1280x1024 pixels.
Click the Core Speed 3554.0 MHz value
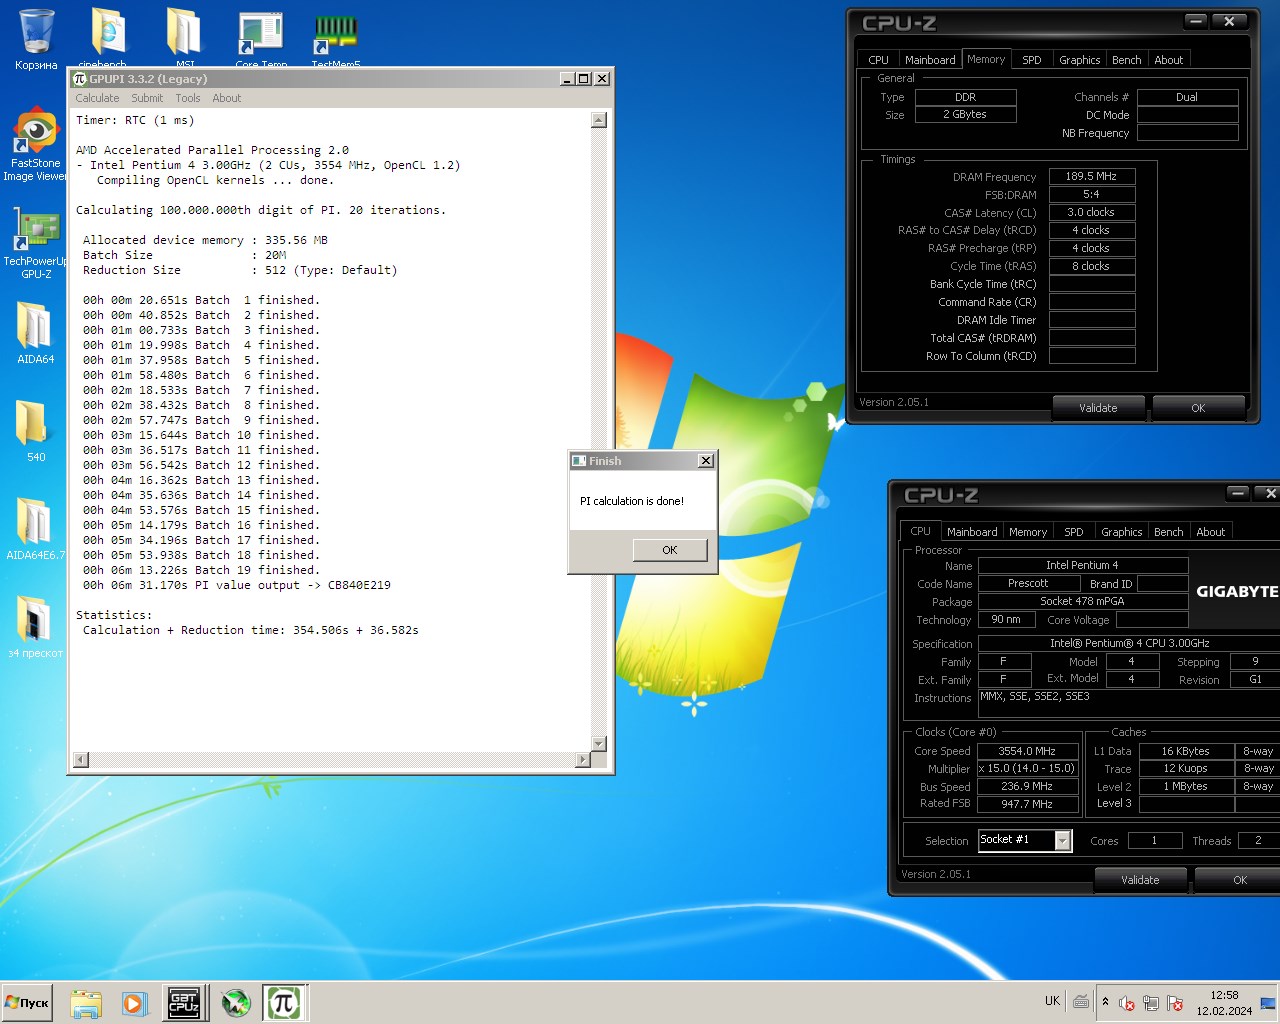click(x=1028, y=751)
